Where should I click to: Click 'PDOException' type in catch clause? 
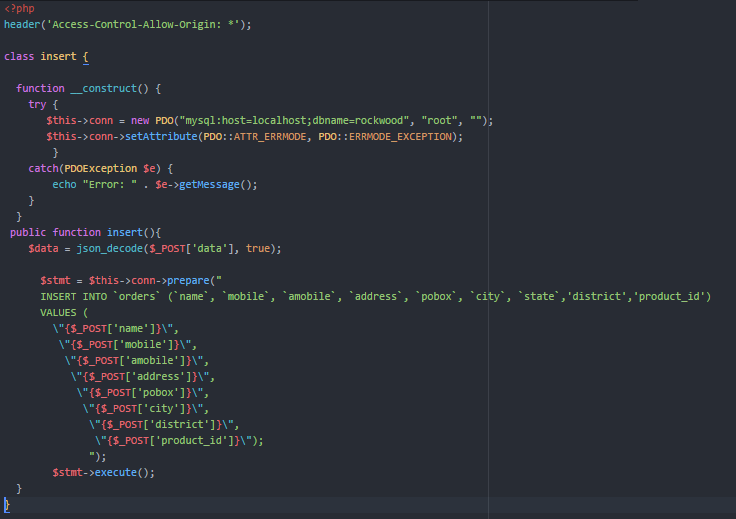click(100, 168)
